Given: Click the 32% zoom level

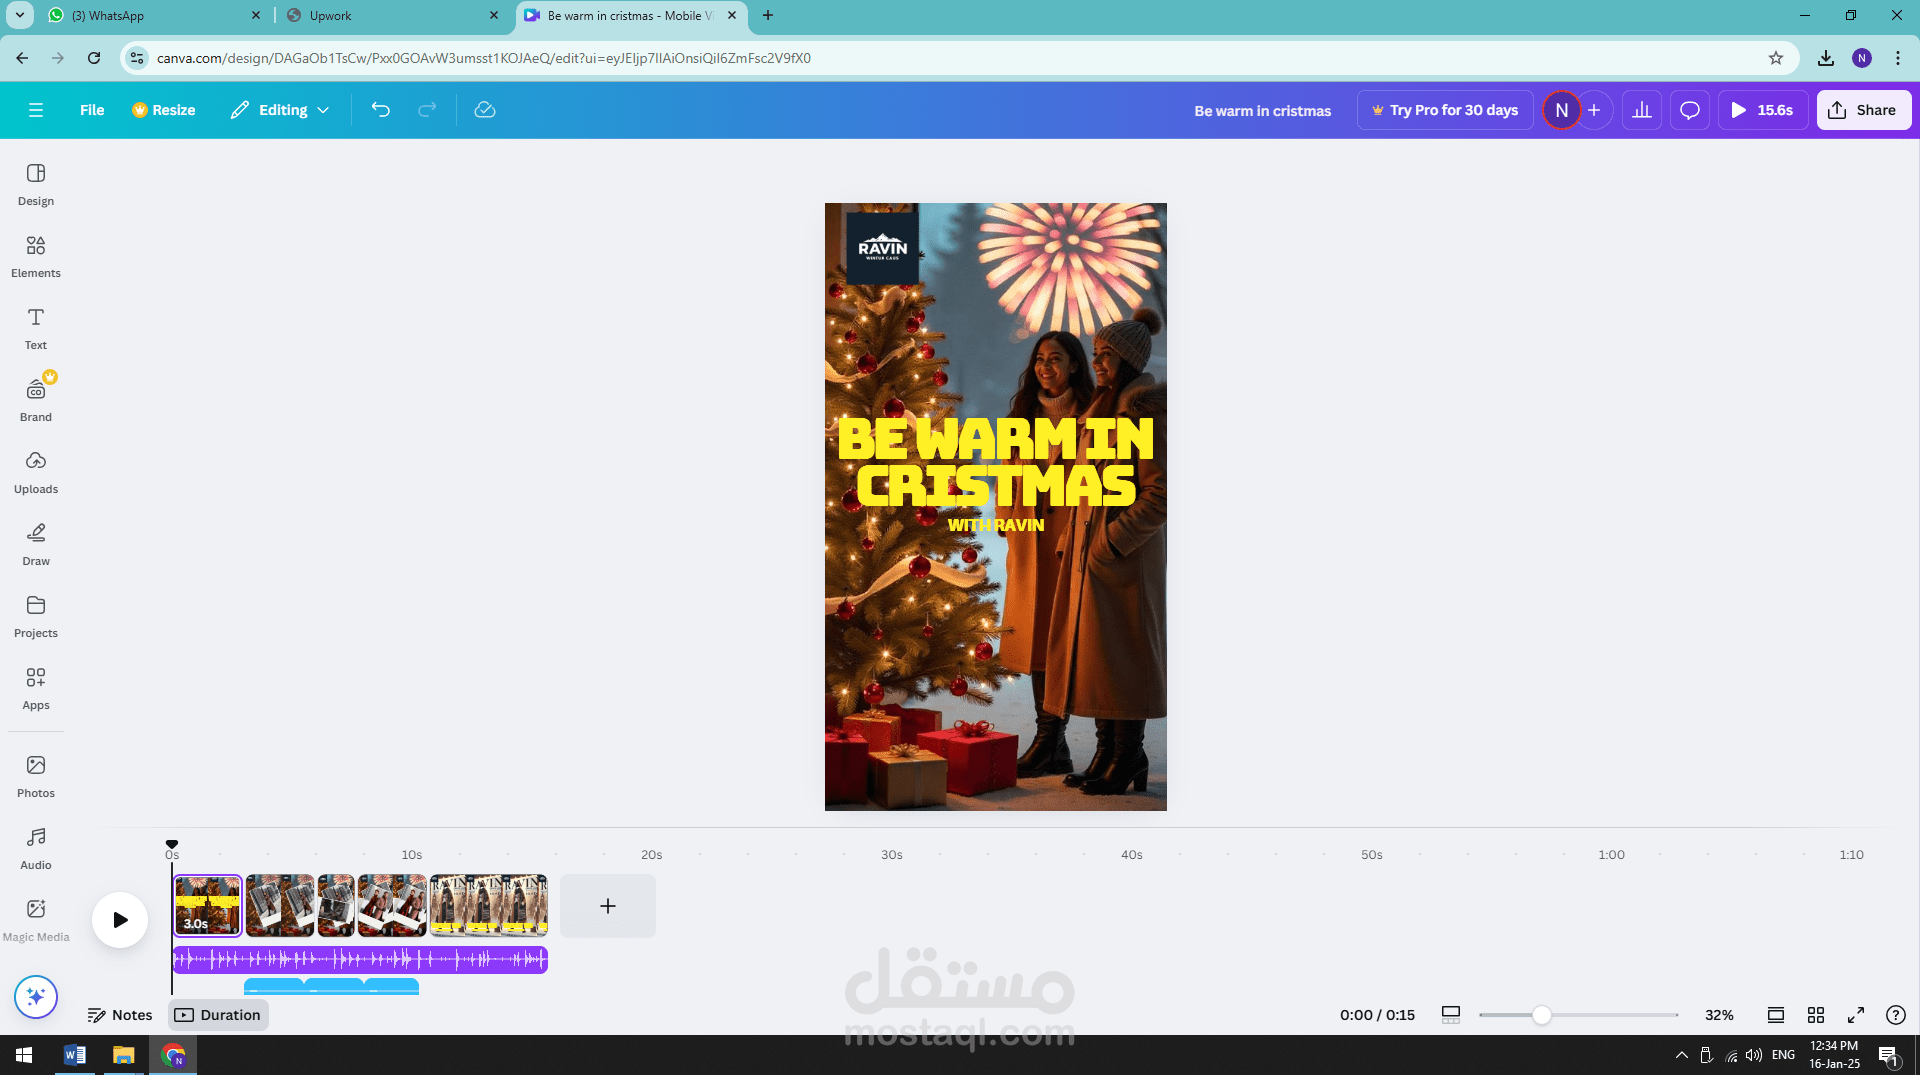Looking at the screenshot, I should 1719,1015.
